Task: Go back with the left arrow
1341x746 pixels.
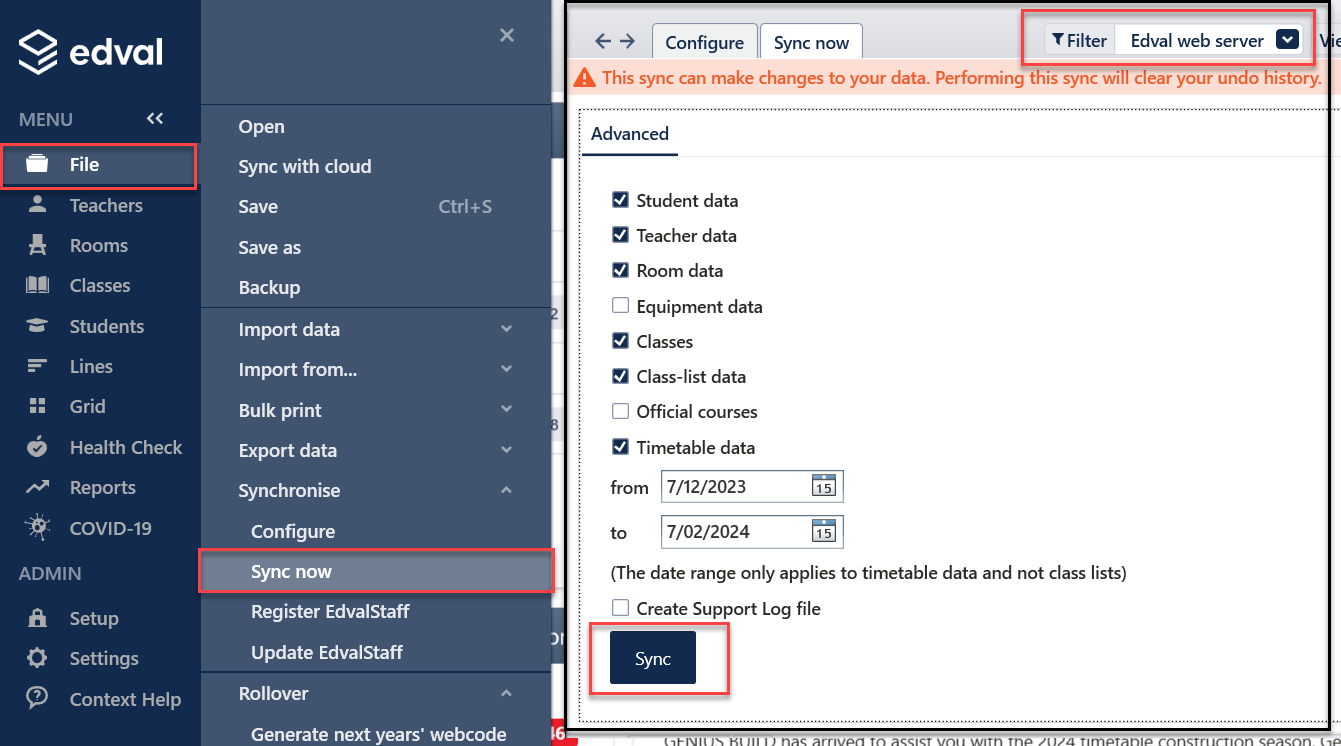Action: pos(602,41)
